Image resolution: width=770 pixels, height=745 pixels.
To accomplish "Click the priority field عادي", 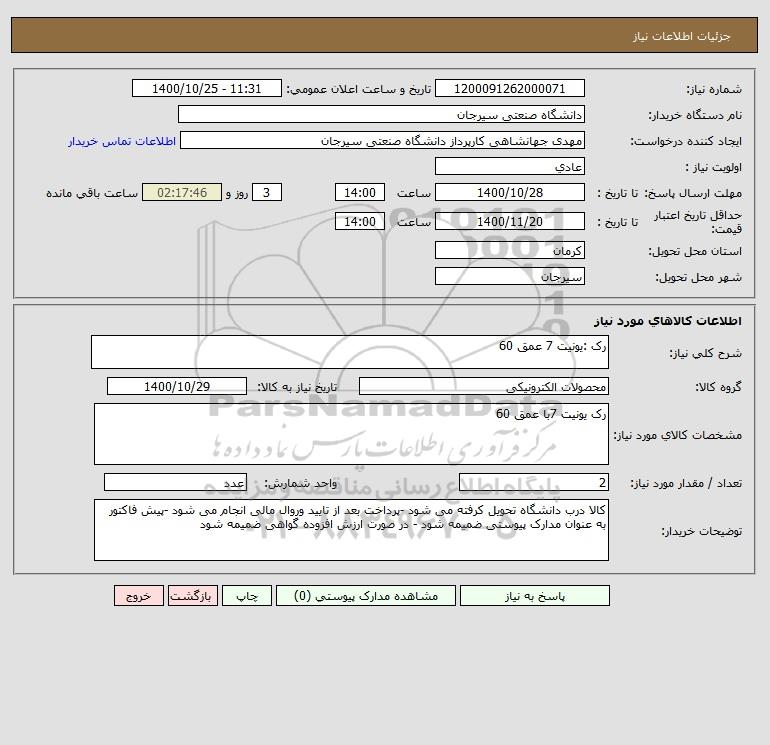I will tap(510, 166).
